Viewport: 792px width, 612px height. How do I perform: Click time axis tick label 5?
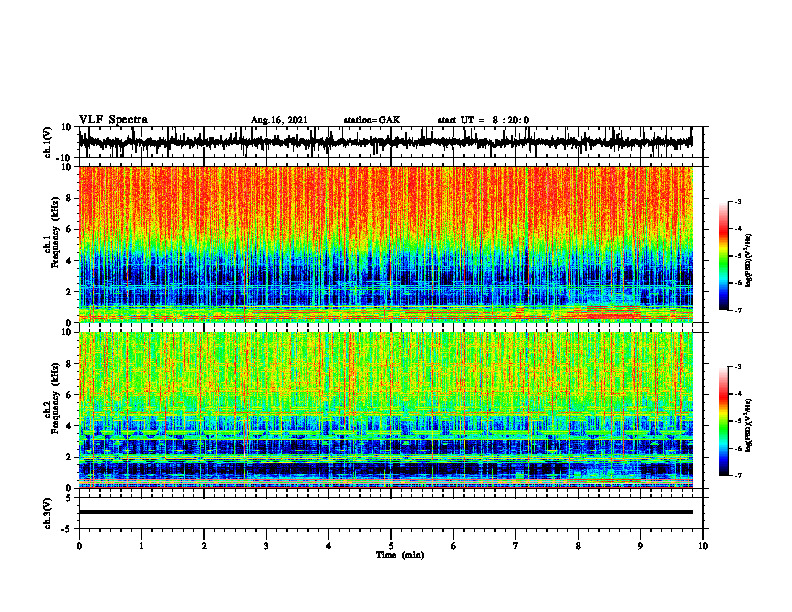point(391,546)
